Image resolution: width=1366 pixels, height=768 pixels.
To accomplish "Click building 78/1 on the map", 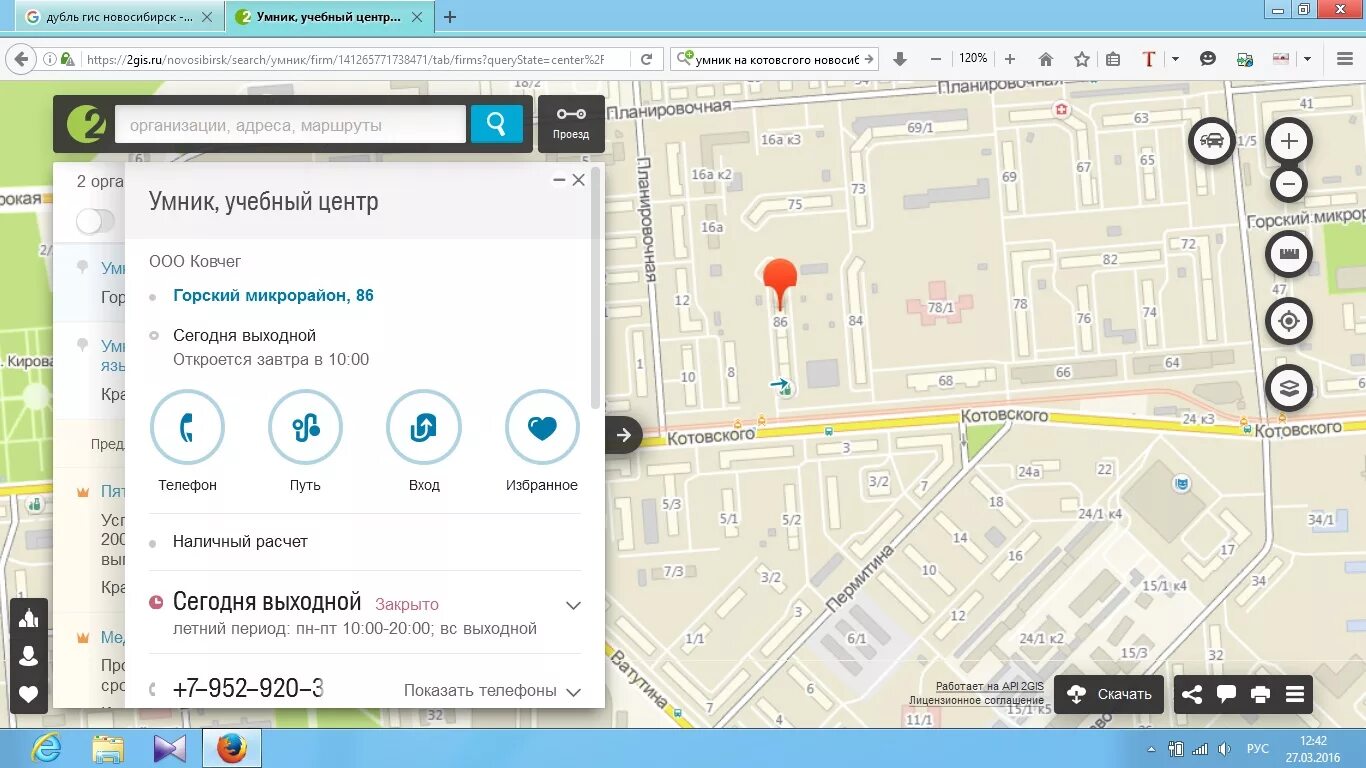I will point(938,307).
